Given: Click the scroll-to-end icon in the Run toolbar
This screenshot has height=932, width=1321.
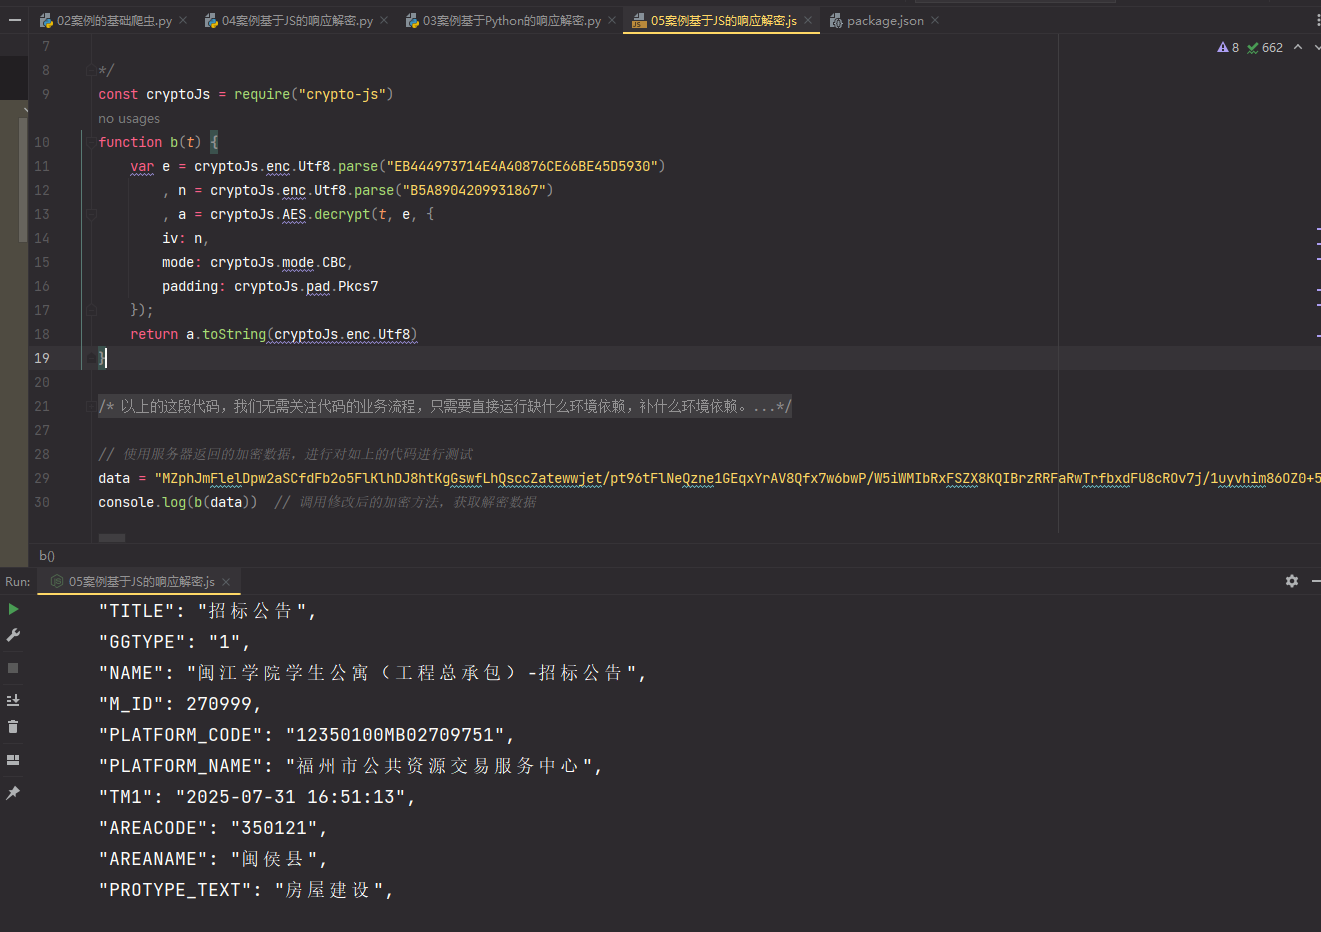Looking at the screenshot, I should coord(13,700).
